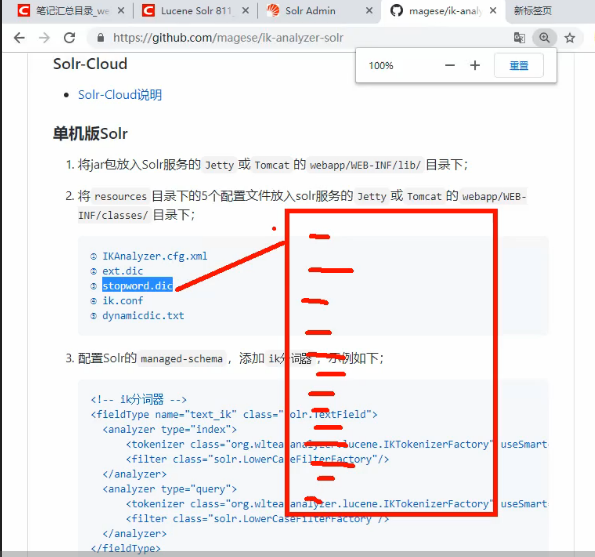This screenshot has height=557, width=595.
Task: Click the analyzer type="query" line
Action: (x=170, y=489)
